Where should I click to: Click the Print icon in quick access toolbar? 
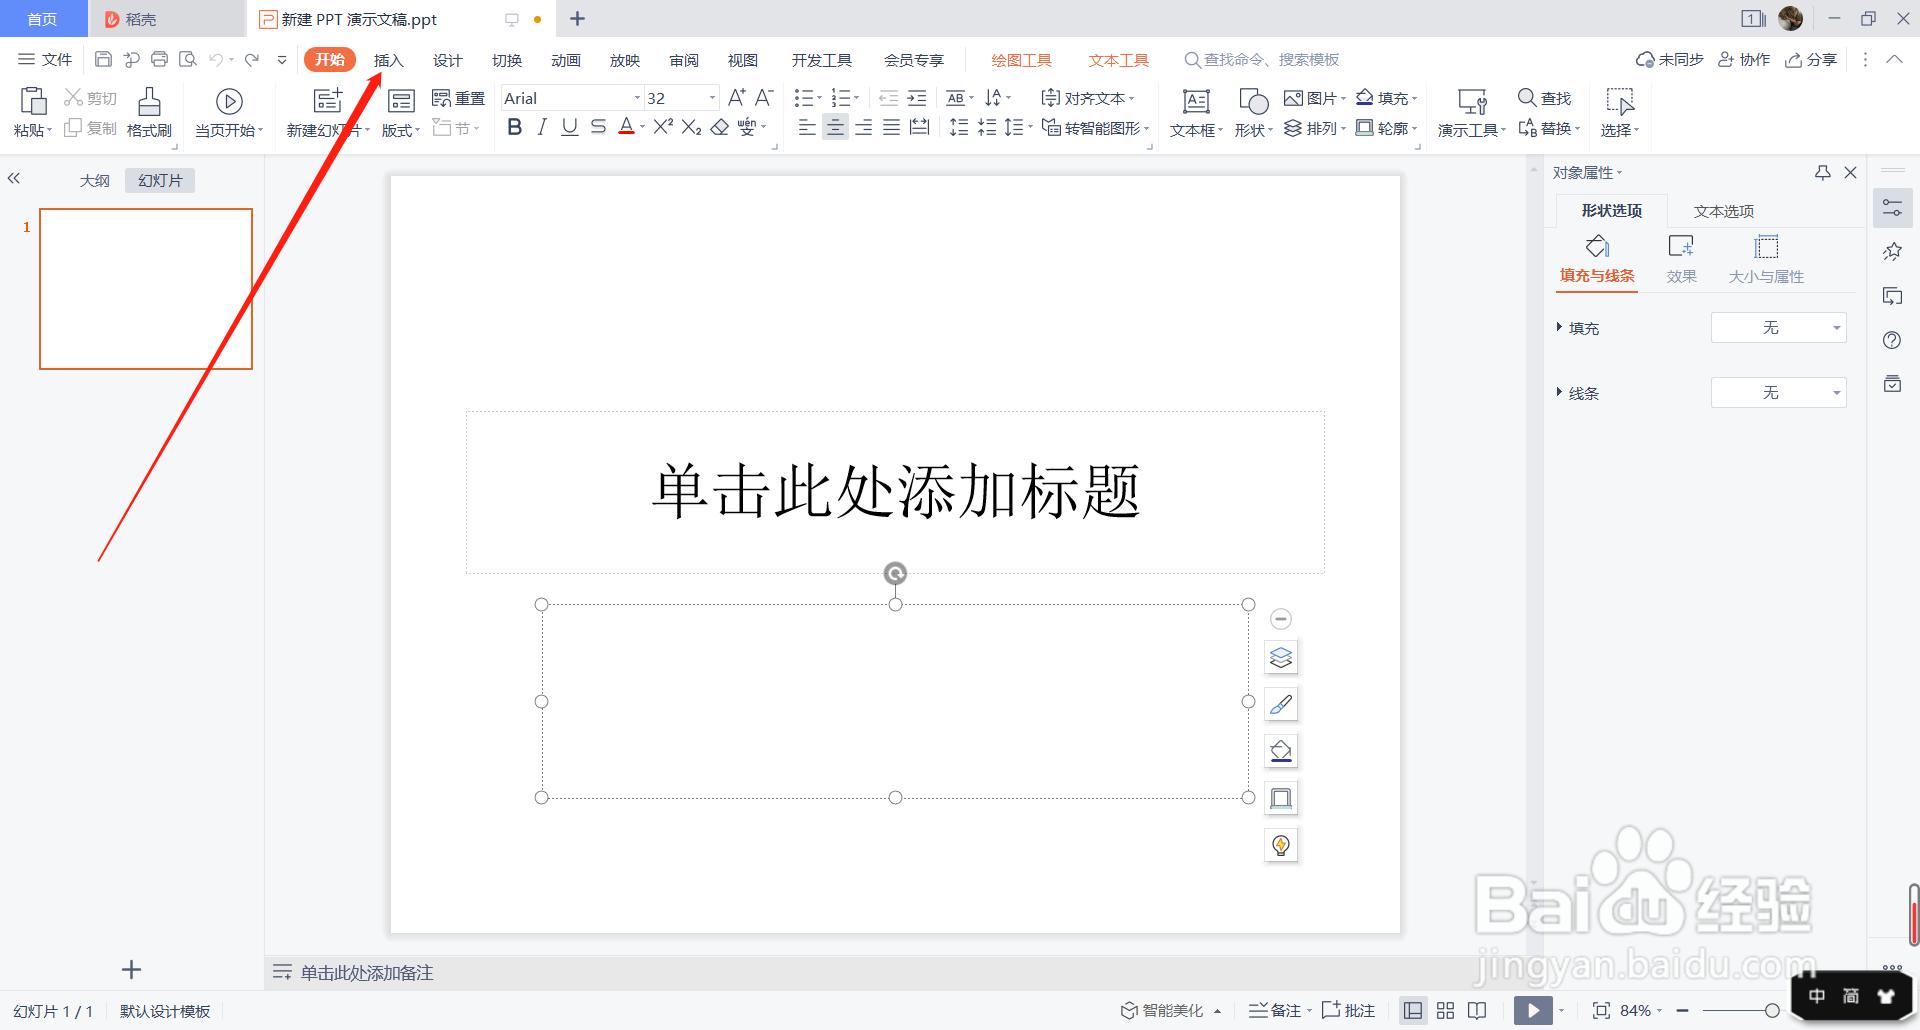[x=159, y=59]
